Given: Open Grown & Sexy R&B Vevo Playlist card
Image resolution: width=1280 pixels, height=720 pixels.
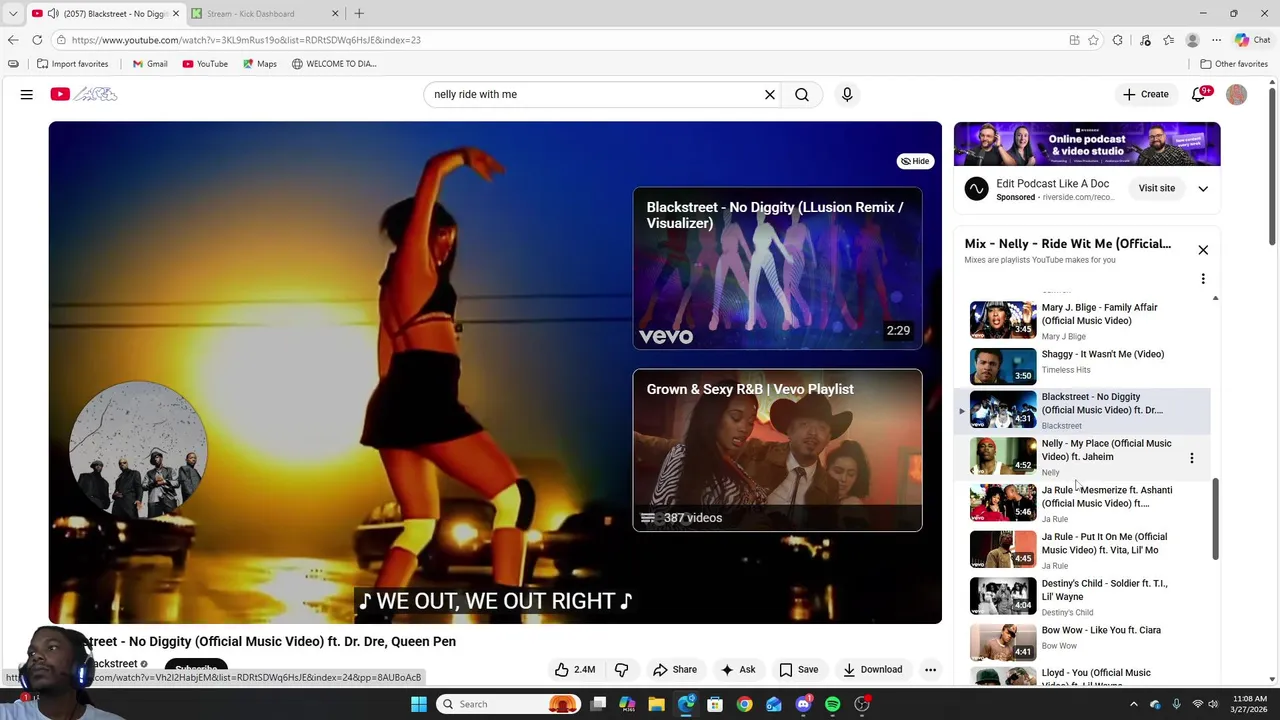Looking at the screenshot, I should click(x=777, y=450).
